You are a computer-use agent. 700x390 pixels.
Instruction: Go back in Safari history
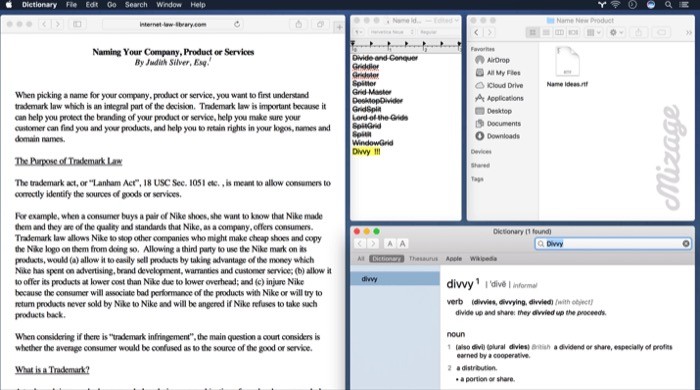[x=44, y=24]
